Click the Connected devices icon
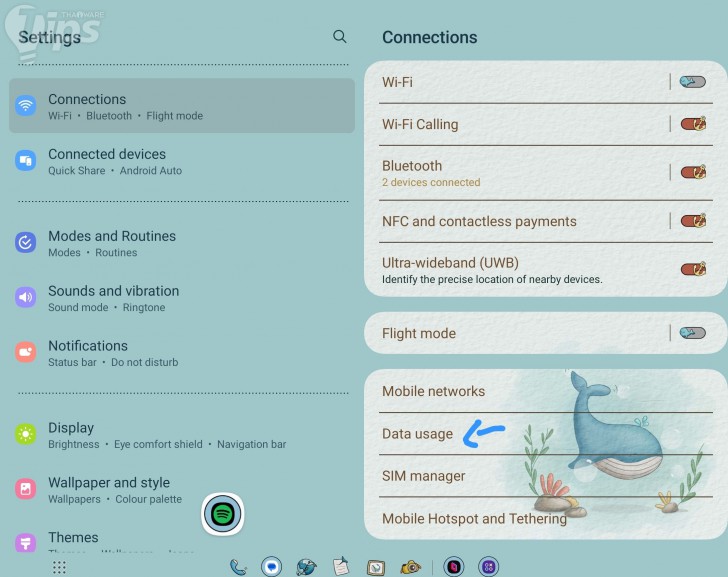 tap(26, 161)
